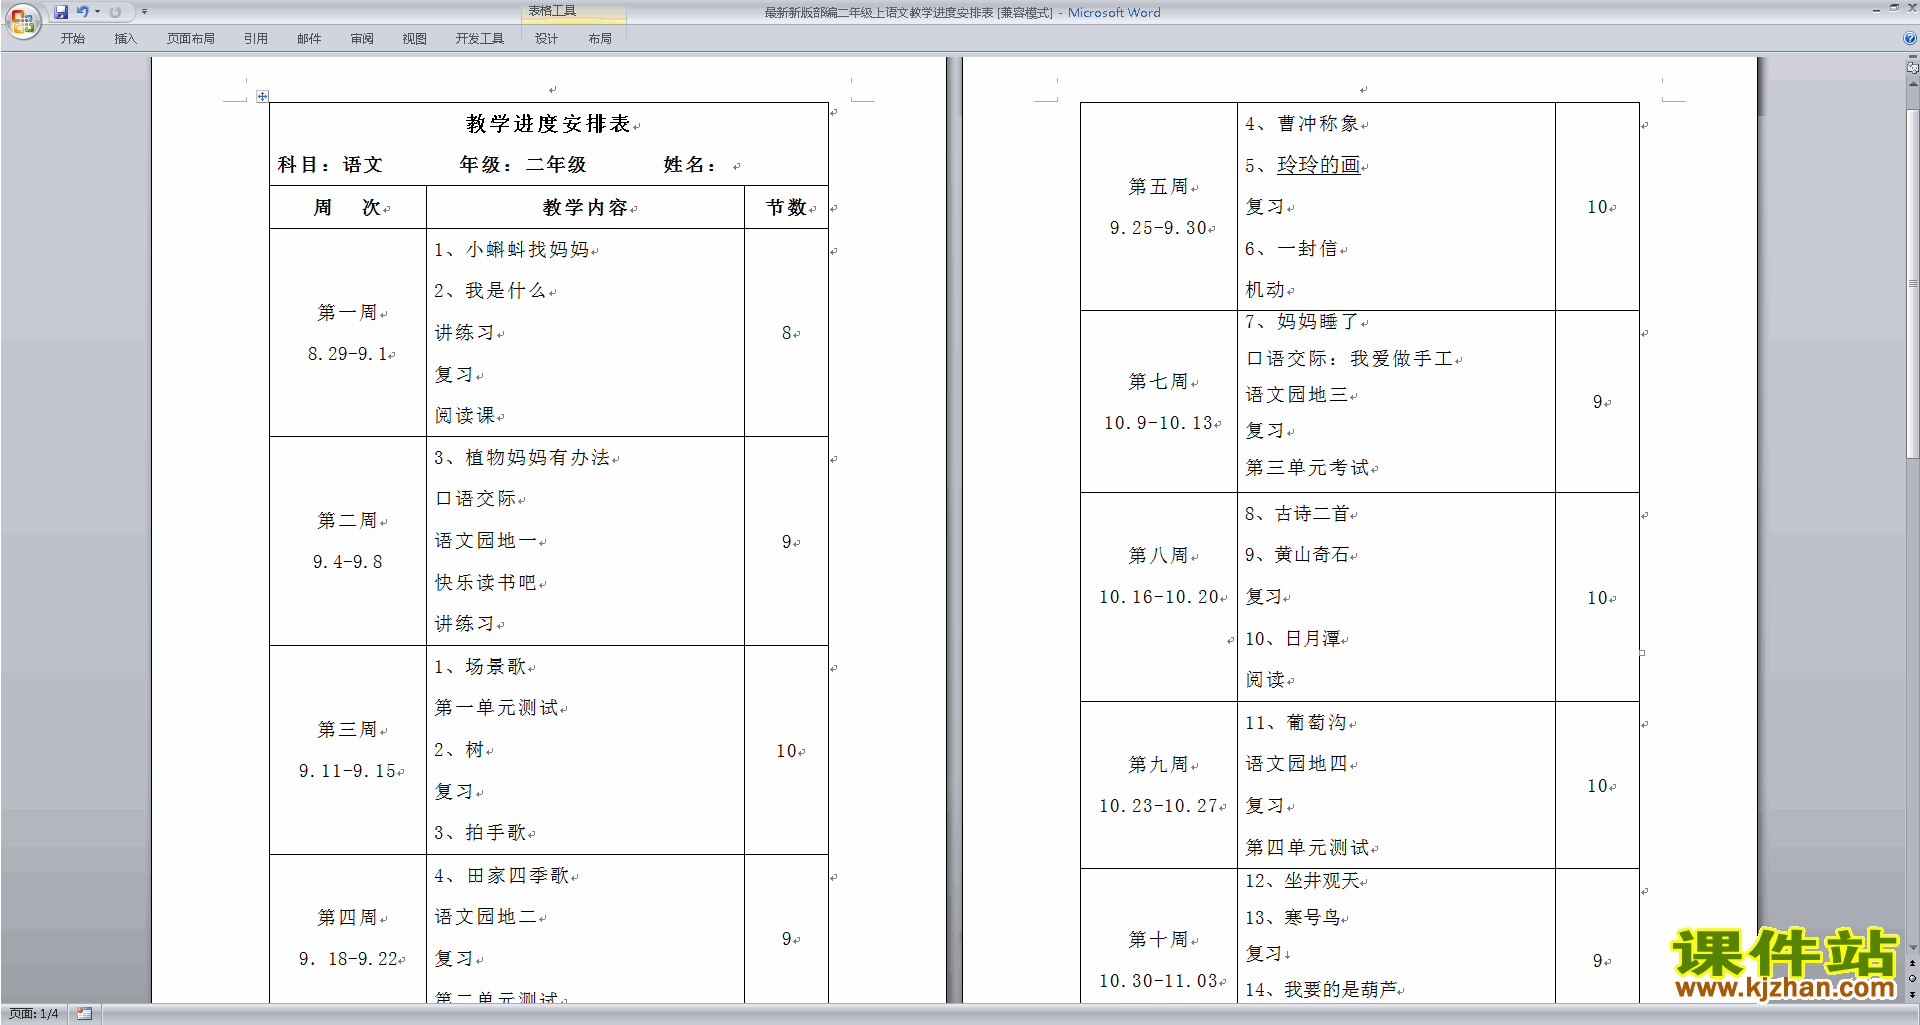Click 第三单元考试 line

point(1307,468)
